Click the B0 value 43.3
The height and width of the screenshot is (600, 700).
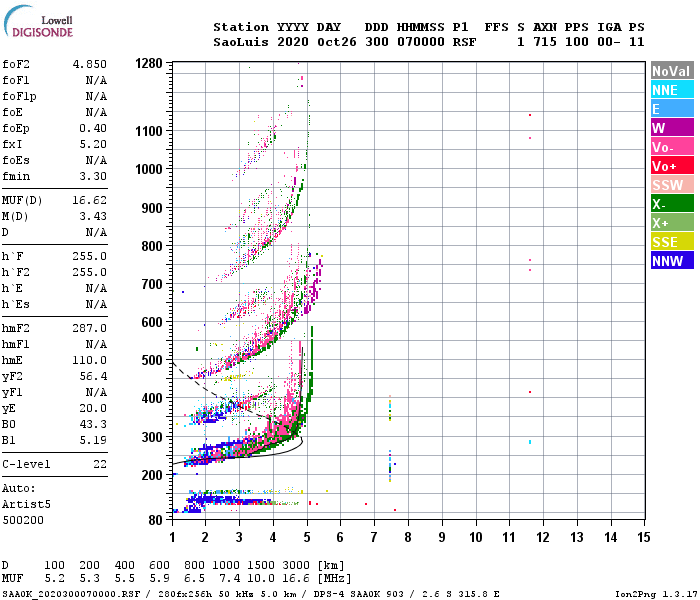coord(93,425)
